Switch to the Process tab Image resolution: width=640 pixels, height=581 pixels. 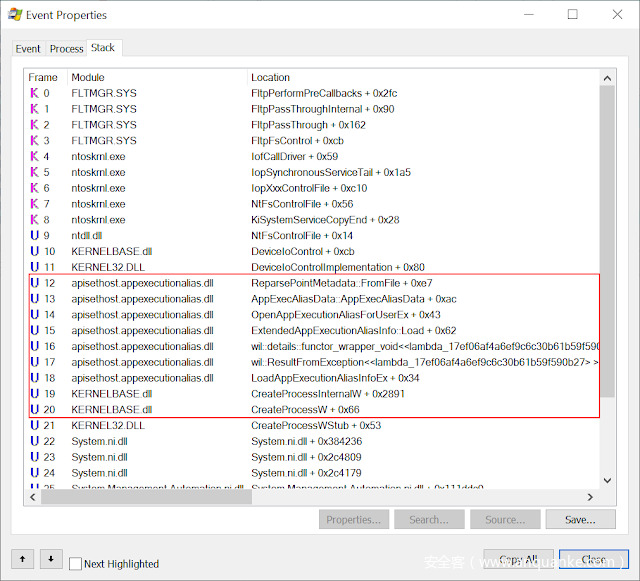click(x=66, y=49)
